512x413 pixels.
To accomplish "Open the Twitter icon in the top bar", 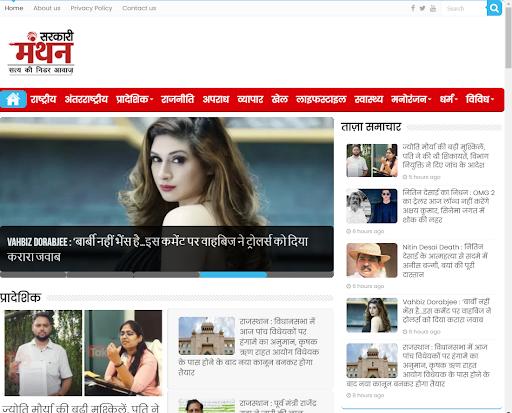I will [x=422, y=8].
